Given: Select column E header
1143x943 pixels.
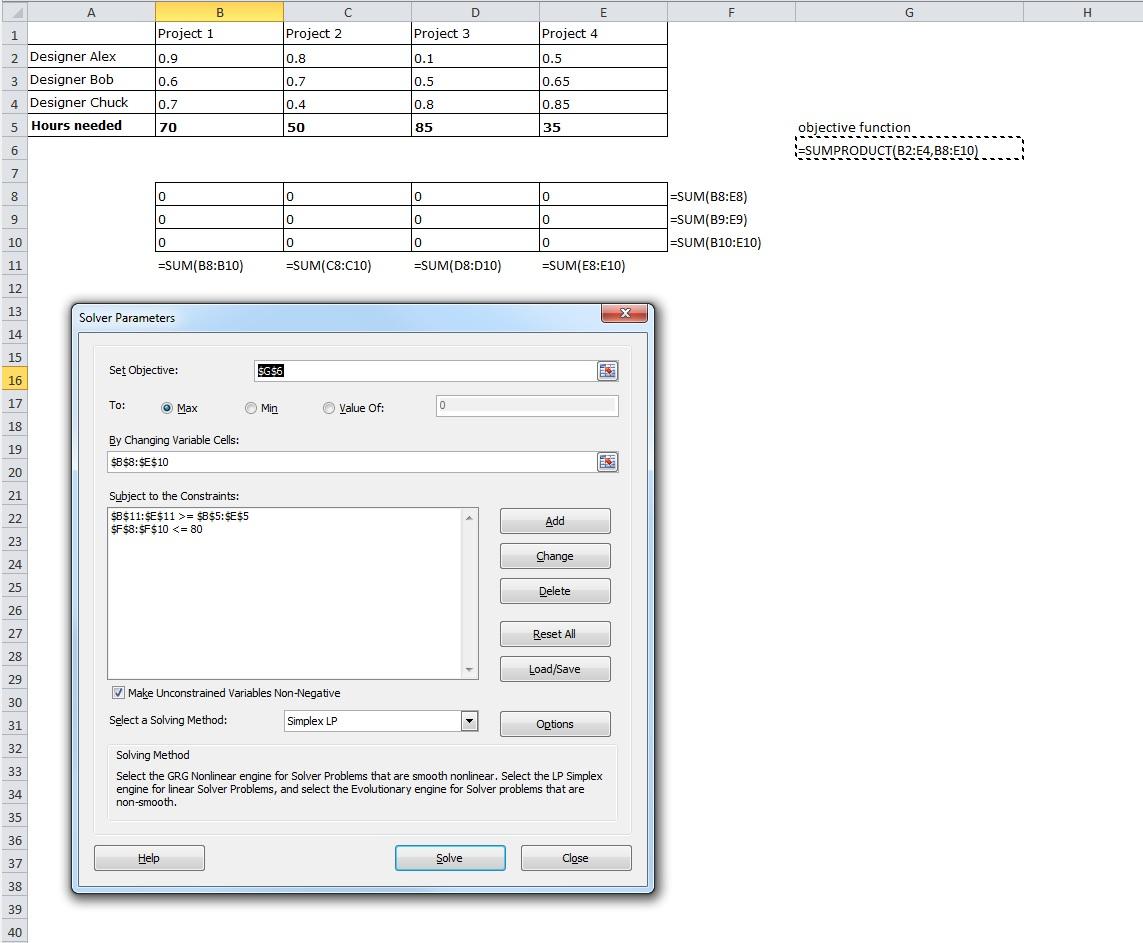Looking at the screenshot, I should [604, 12].
